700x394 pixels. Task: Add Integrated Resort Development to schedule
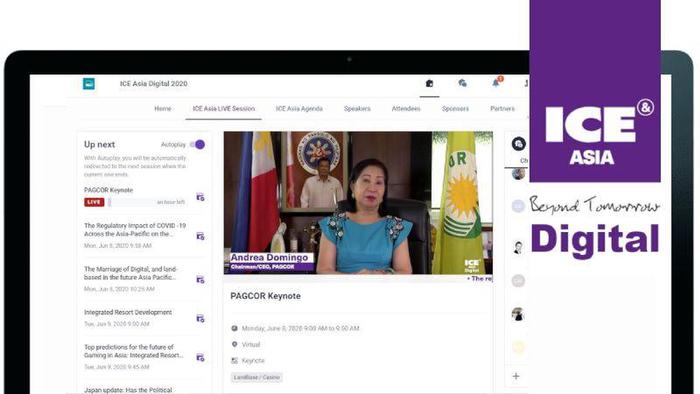200,318
